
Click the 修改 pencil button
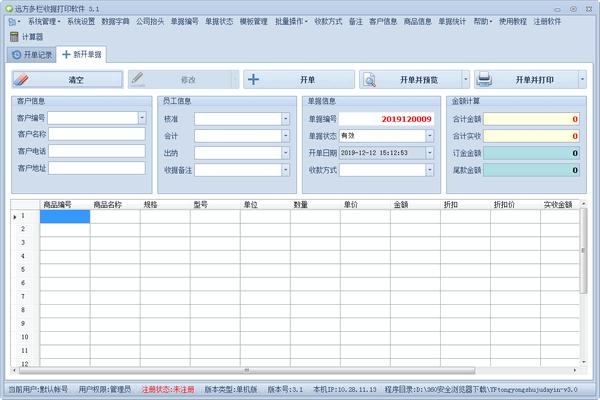[x=183, y=80]
